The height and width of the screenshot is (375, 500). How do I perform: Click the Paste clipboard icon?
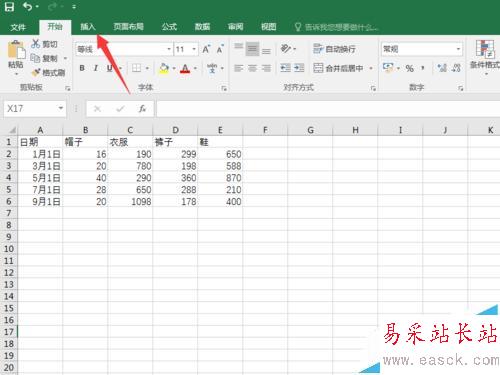pos(16,50)
